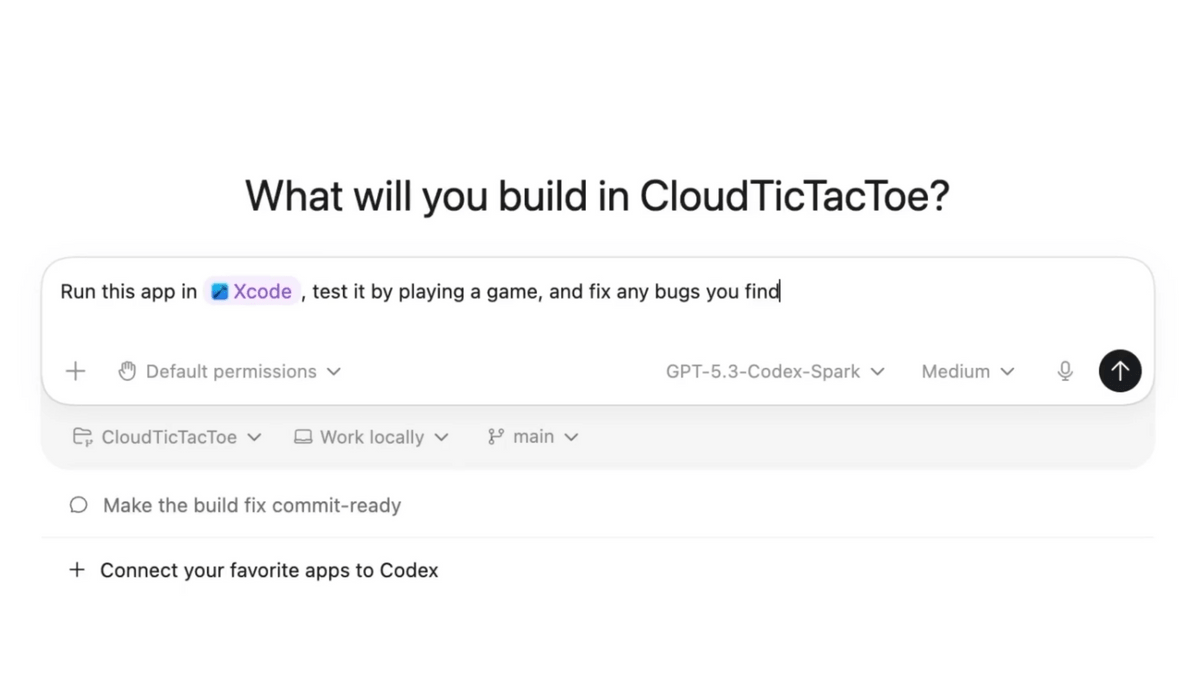Open the GPT-5.3-Codex-Spark model selector

775,371
